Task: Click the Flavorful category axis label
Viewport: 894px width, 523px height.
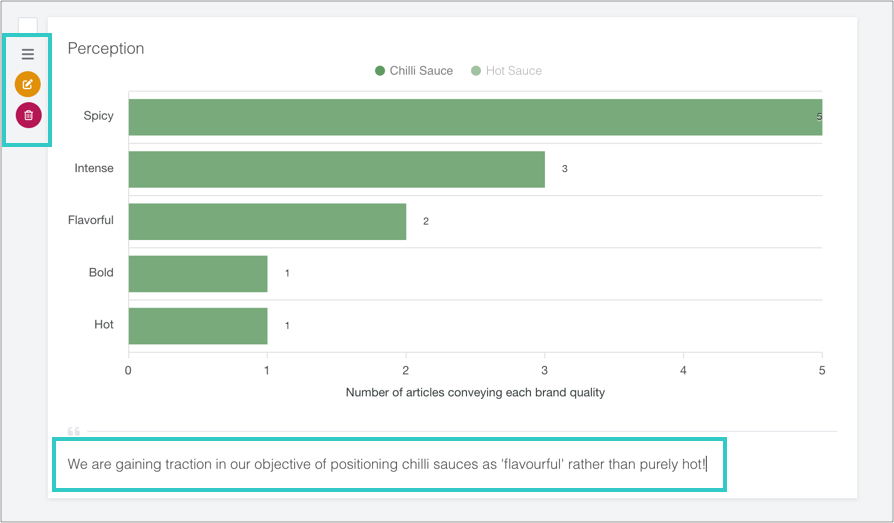Action: [x=91, y=220]
